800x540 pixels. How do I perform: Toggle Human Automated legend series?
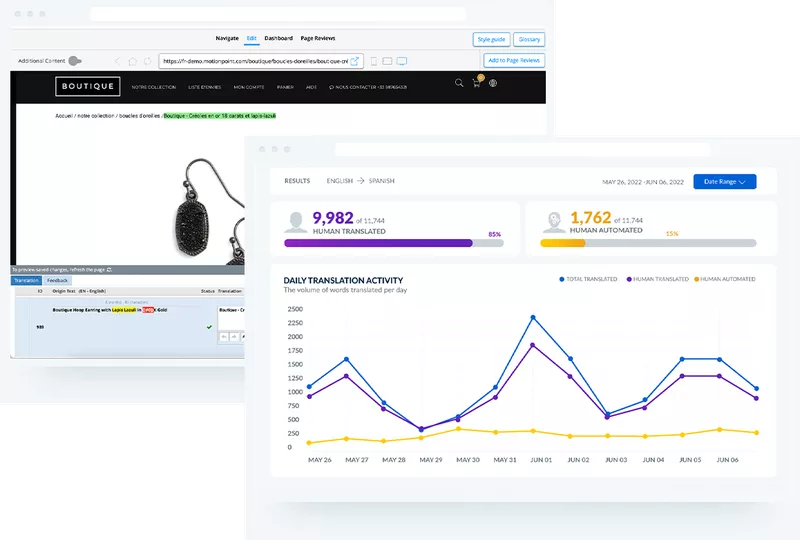coord(725,279)
